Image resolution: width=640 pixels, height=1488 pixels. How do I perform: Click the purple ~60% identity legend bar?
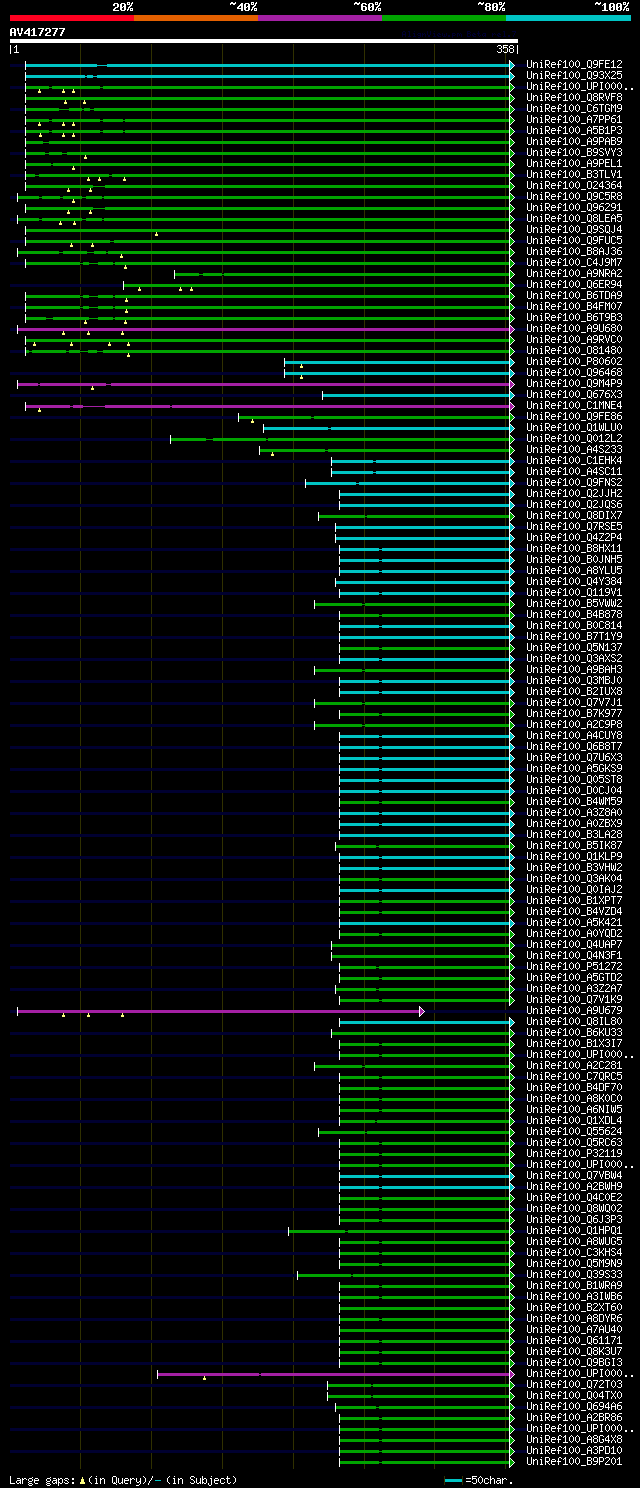(x=319, y=17)
